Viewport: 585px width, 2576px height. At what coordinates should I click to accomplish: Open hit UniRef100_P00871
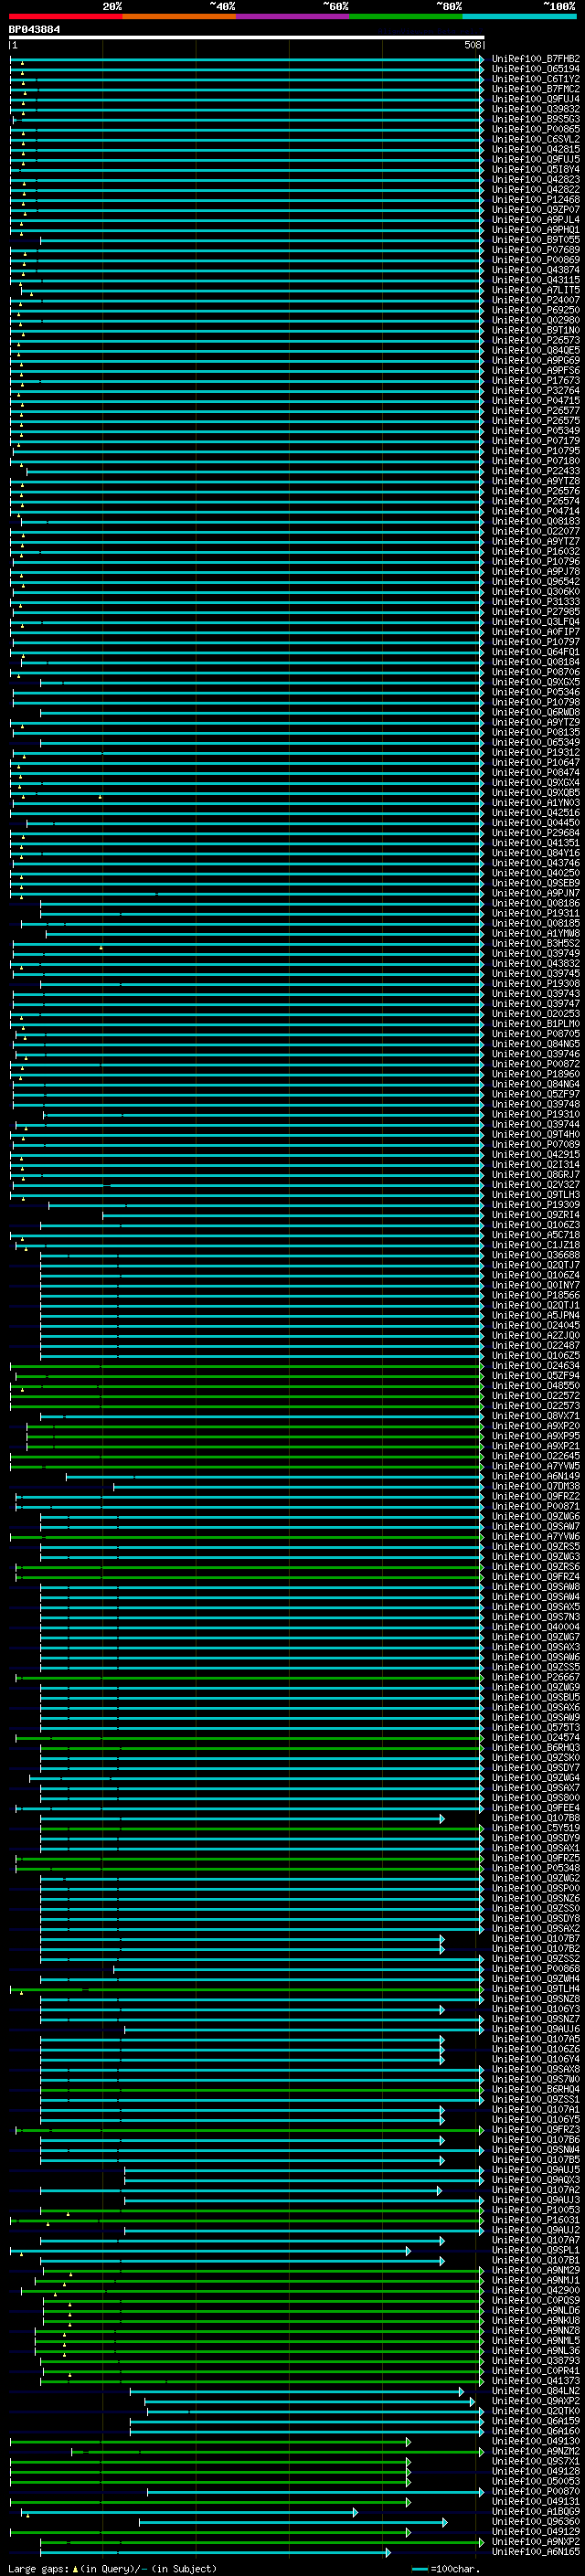pos(535,1507)
